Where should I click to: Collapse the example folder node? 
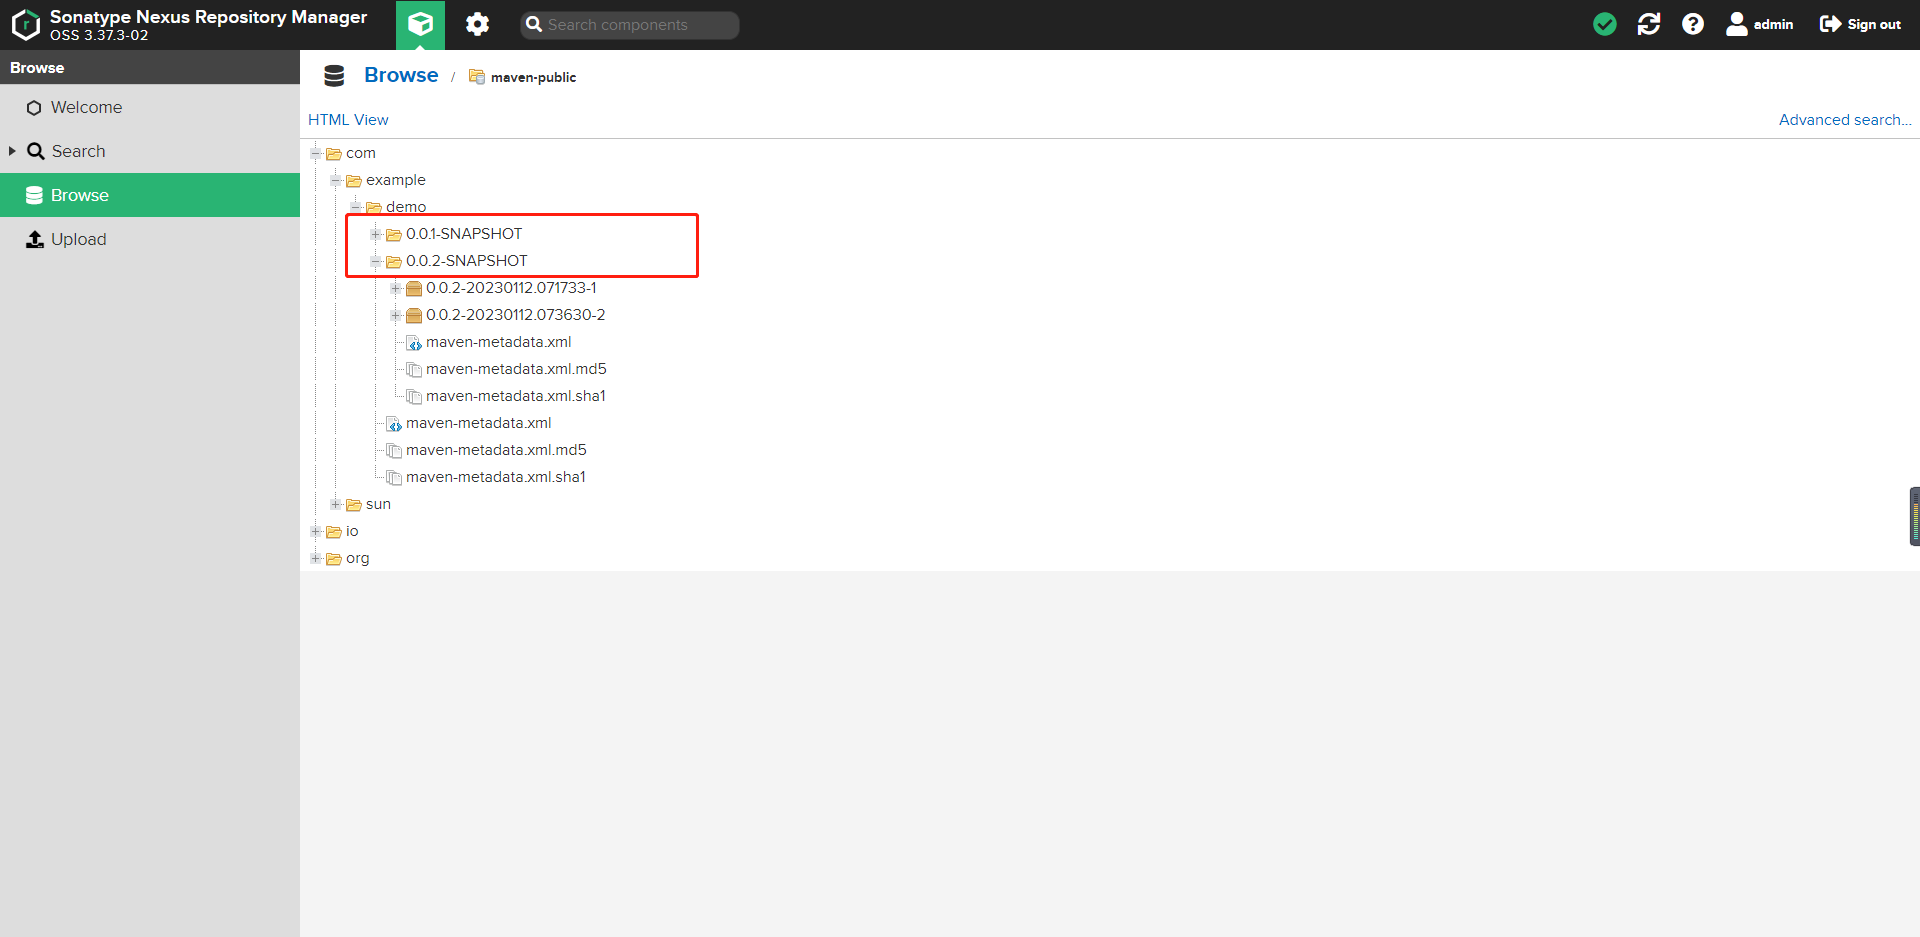336,180
